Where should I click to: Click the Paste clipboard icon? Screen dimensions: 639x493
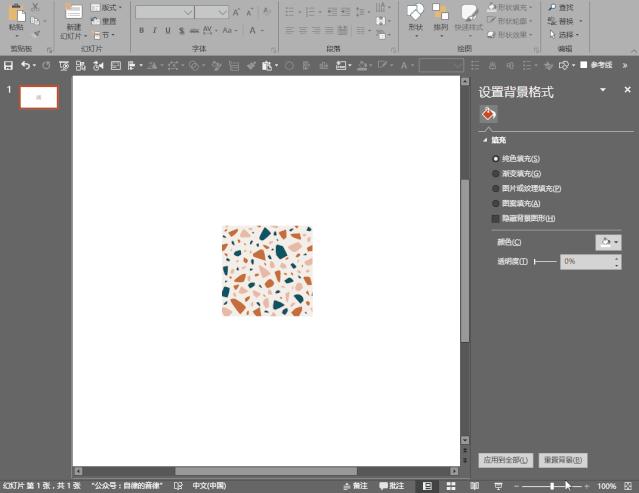click(16, 12)
